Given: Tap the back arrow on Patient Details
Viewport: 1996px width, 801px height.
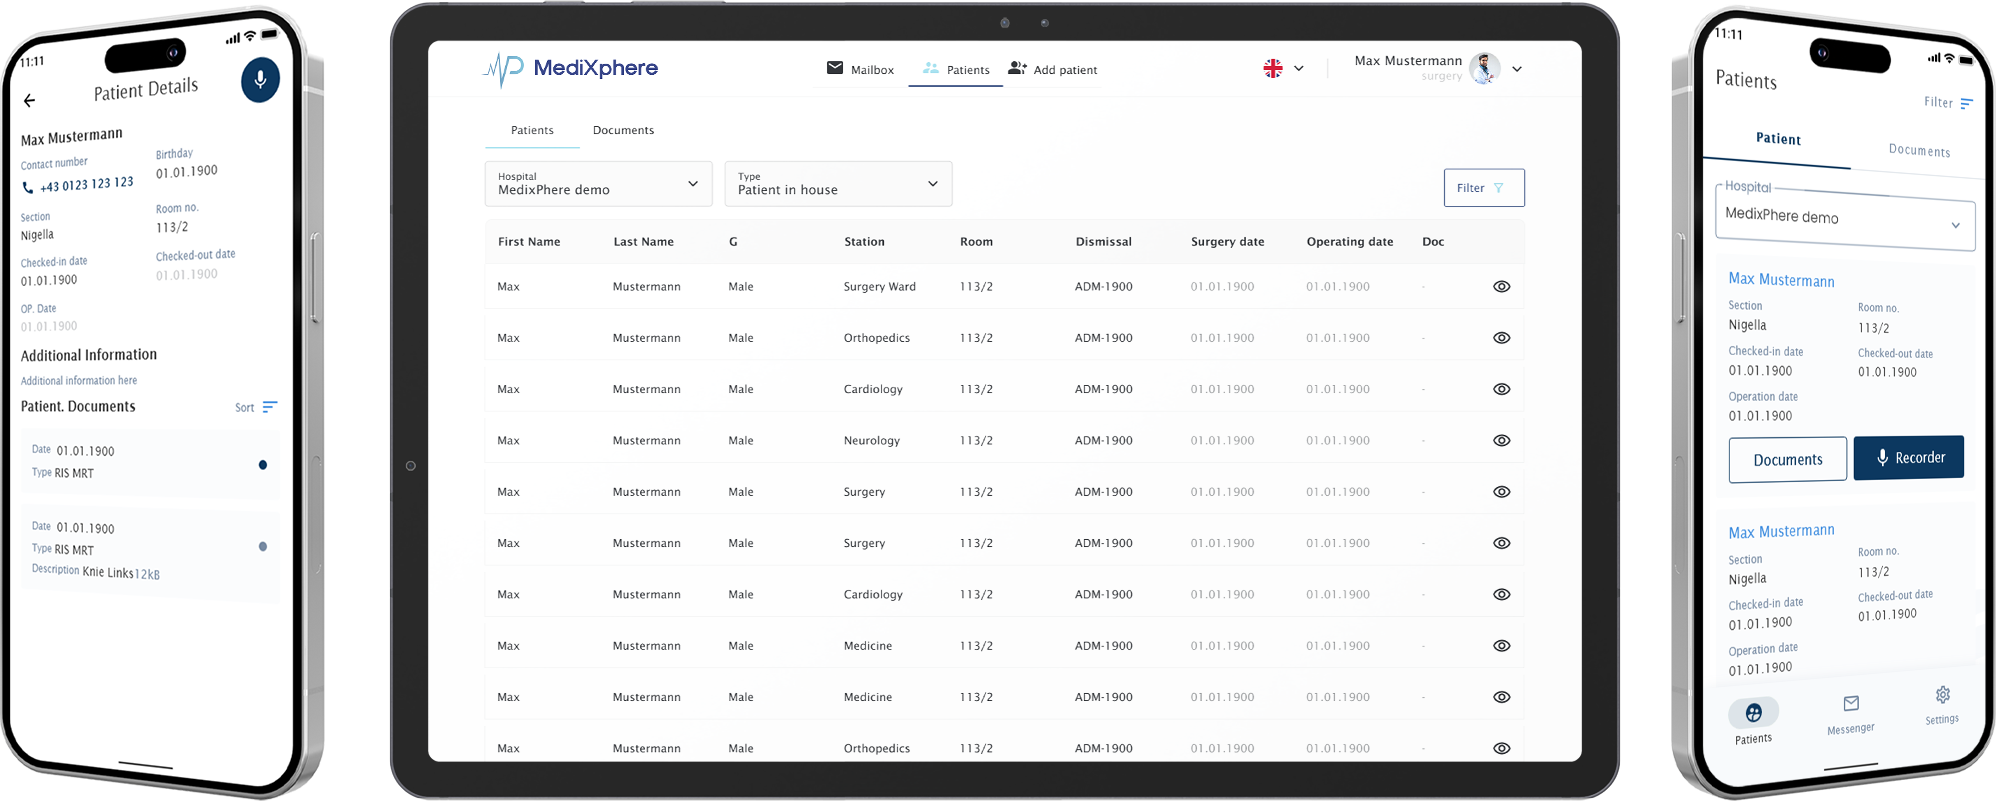Looking at the screenshot, I should pos(29,100).
